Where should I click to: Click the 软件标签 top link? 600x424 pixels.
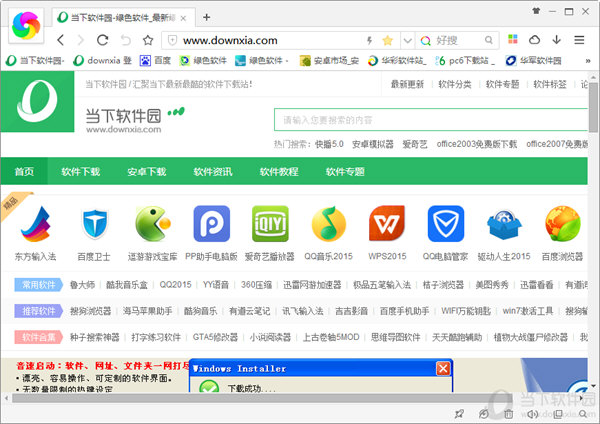click(550, 84)
